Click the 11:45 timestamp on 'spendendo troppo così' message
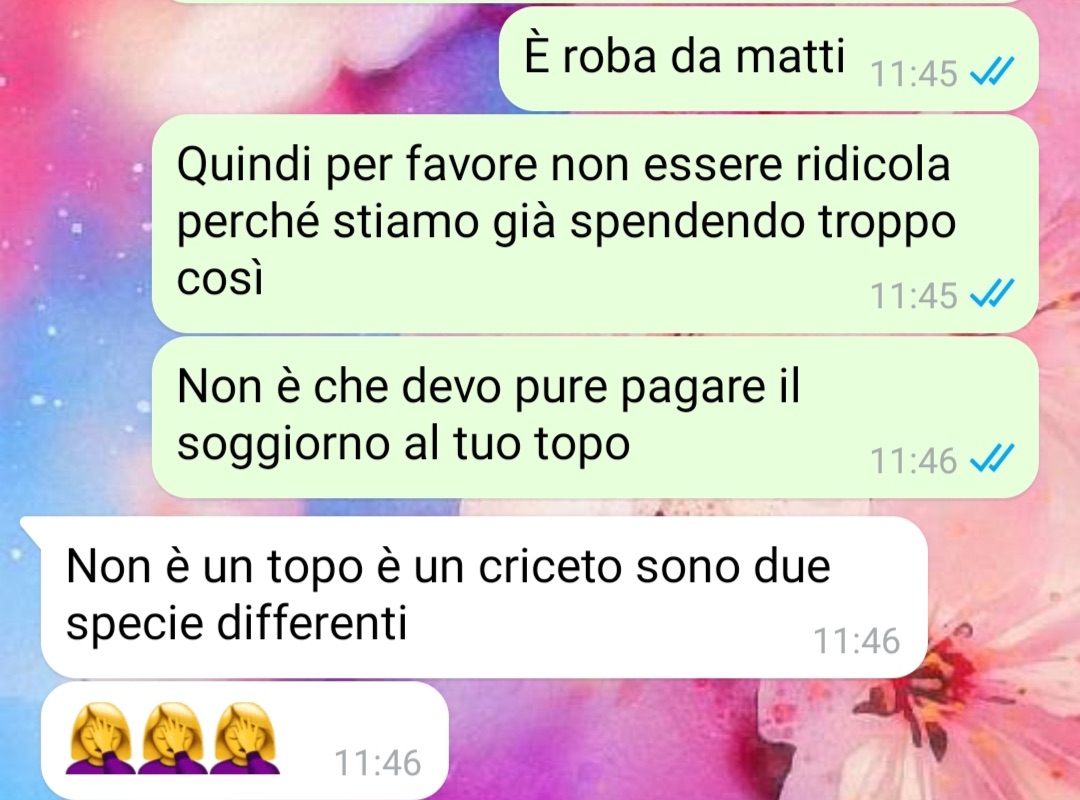Viewport: 1080px width, 800px height. [x=913, y=296]
